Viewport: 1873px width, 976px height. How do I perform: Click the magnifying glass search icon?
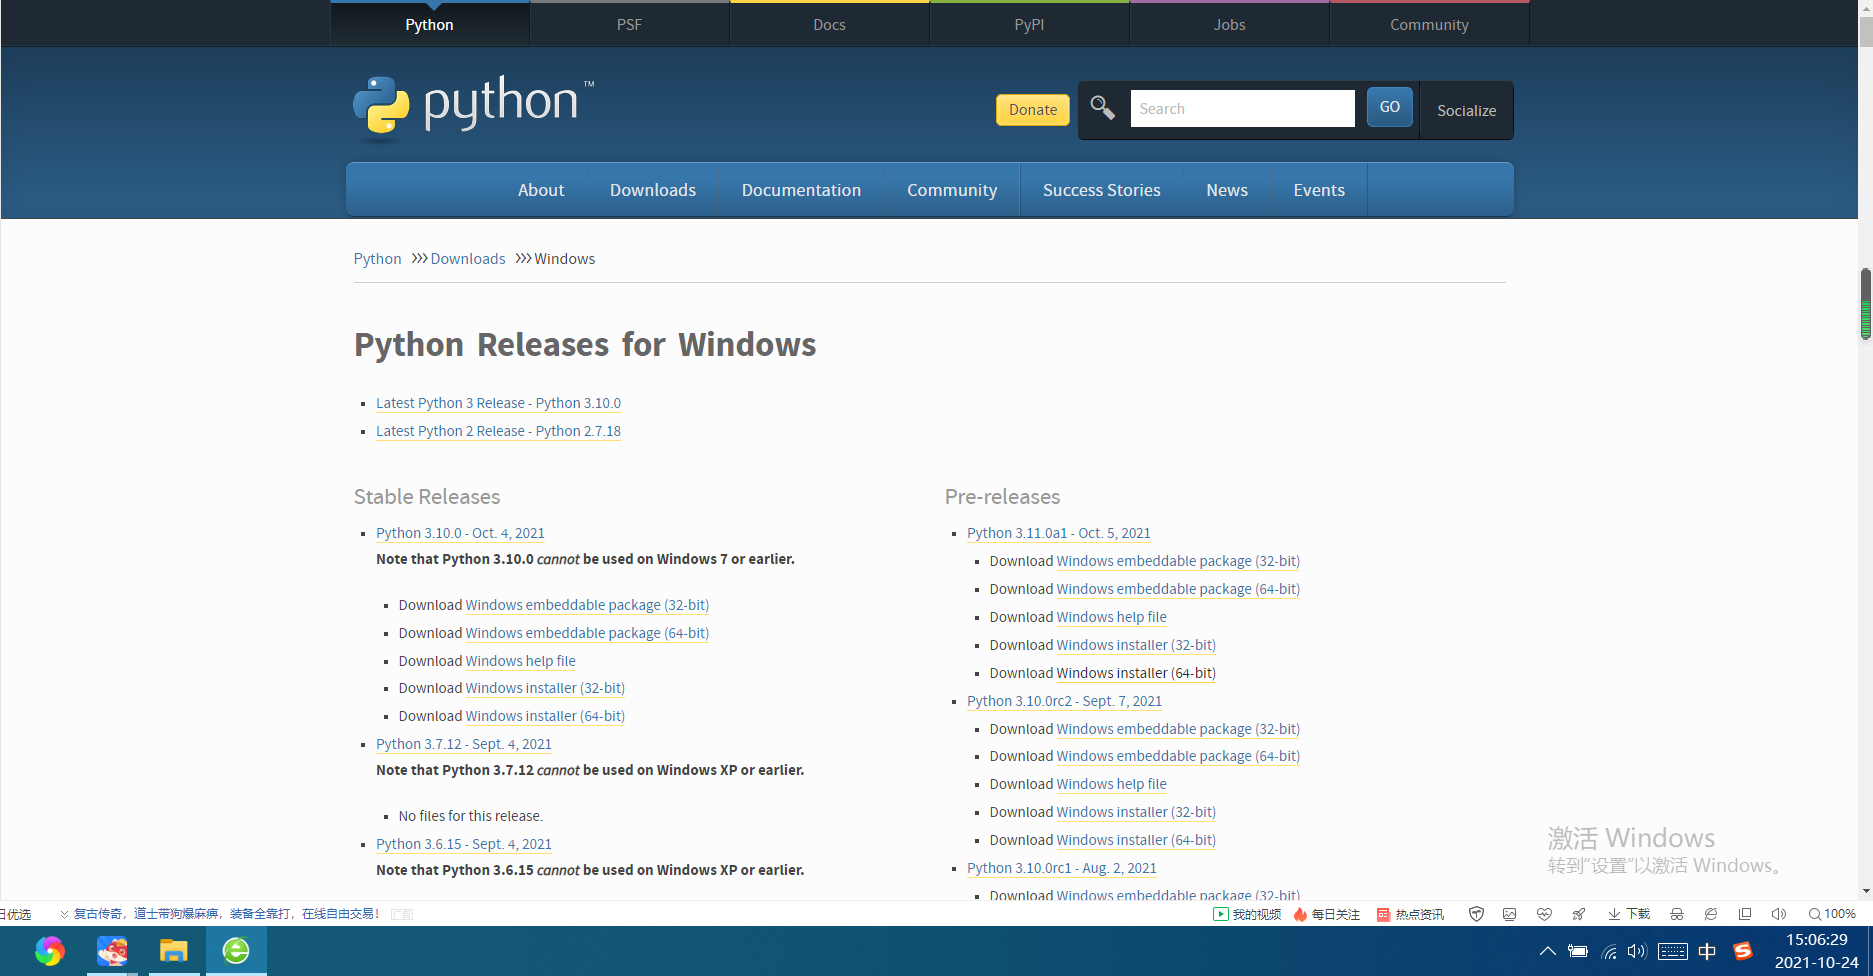pyautogui.click(x=1102, y=108)
